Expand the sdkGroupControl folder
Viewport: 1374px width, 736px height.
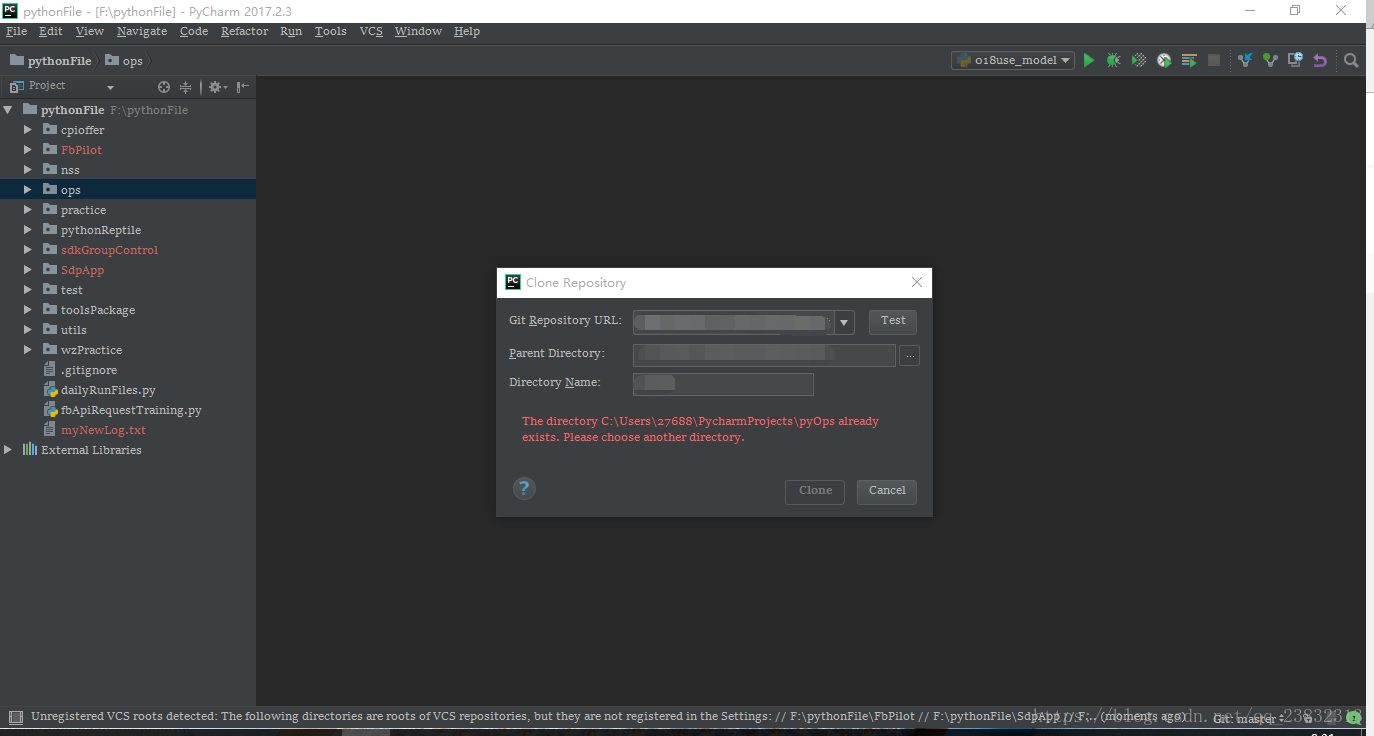pyautogui.click(x=28, y=250)
